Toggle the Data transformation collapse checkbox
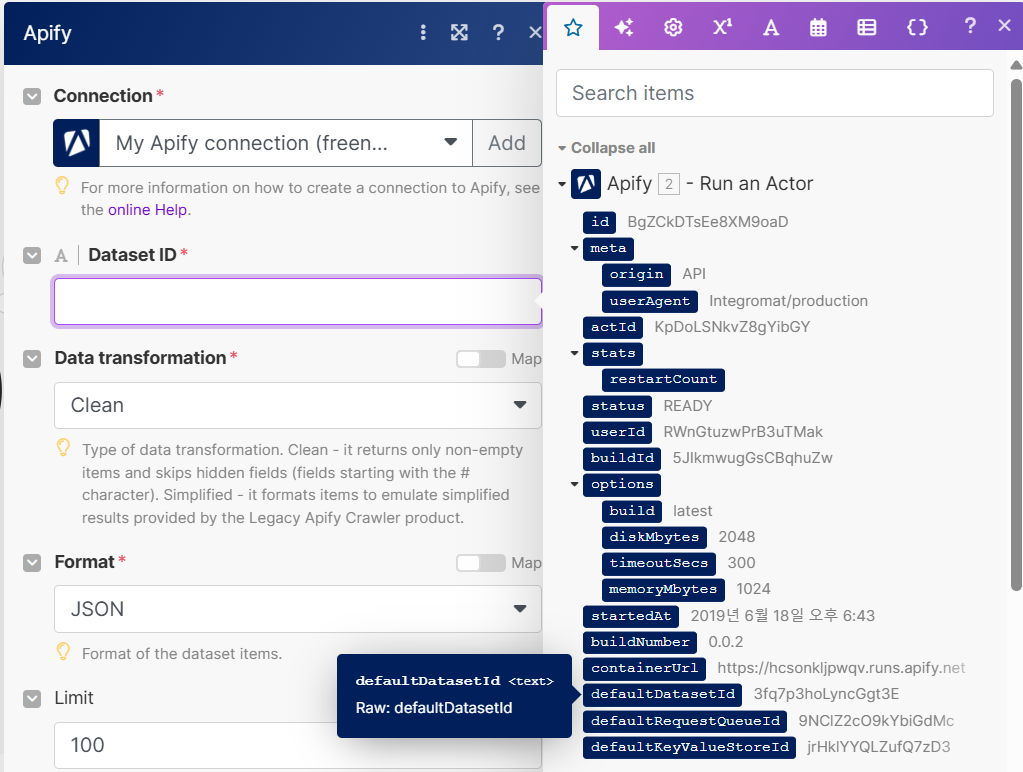The image size is (1023, 772). pyautogui.click(x=32, y=359)
